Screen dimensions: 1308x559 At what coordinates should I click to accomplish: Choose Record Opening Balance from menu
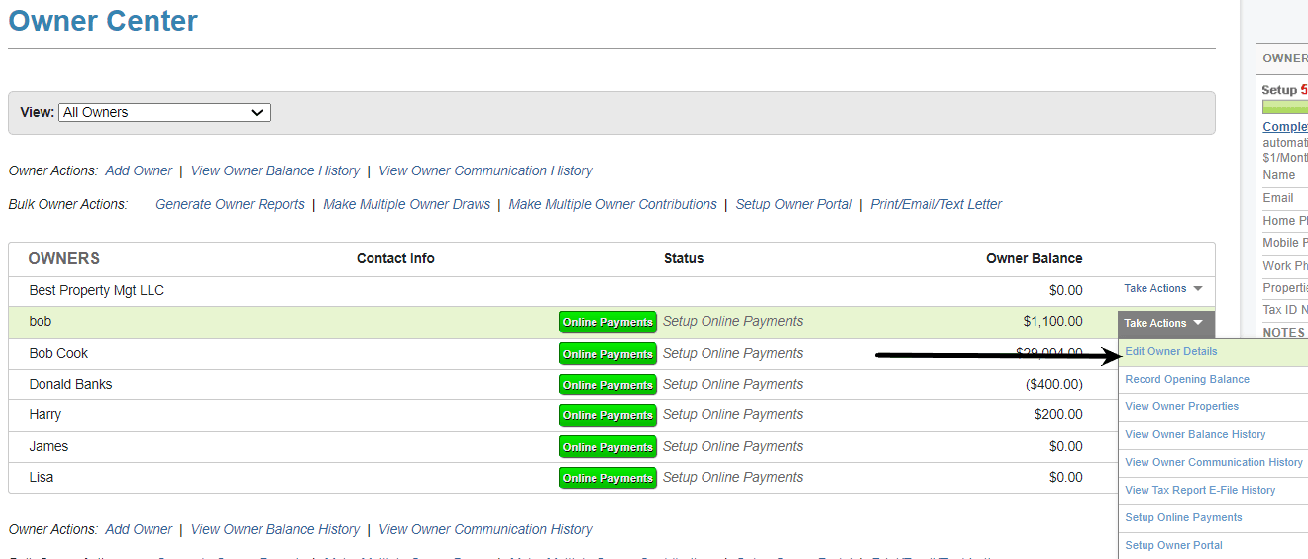[1187, 379]
